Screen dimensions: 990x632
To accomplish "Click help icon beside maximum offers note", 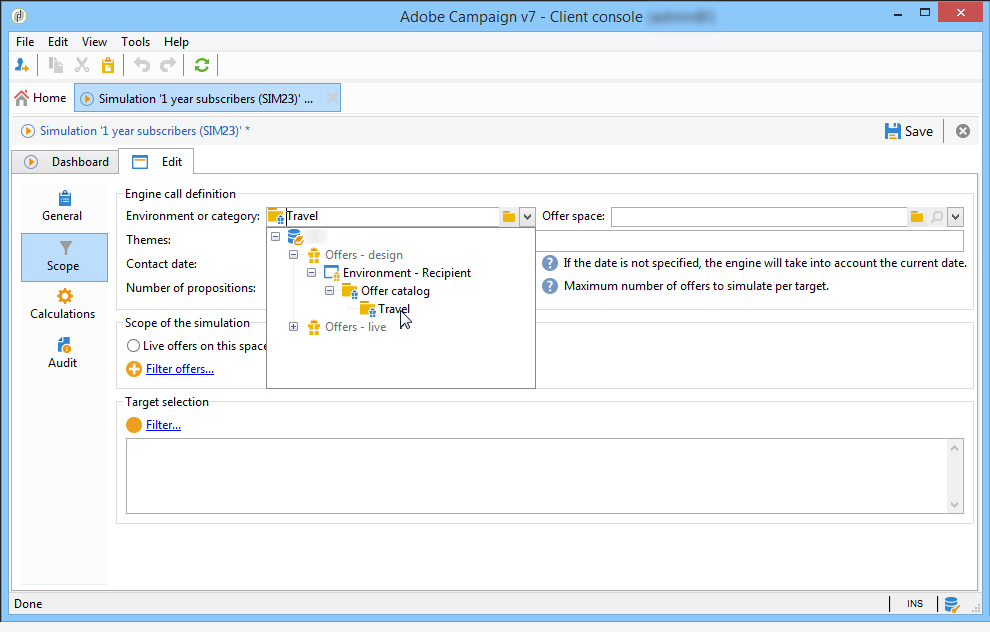I will [x=550, y=286].
